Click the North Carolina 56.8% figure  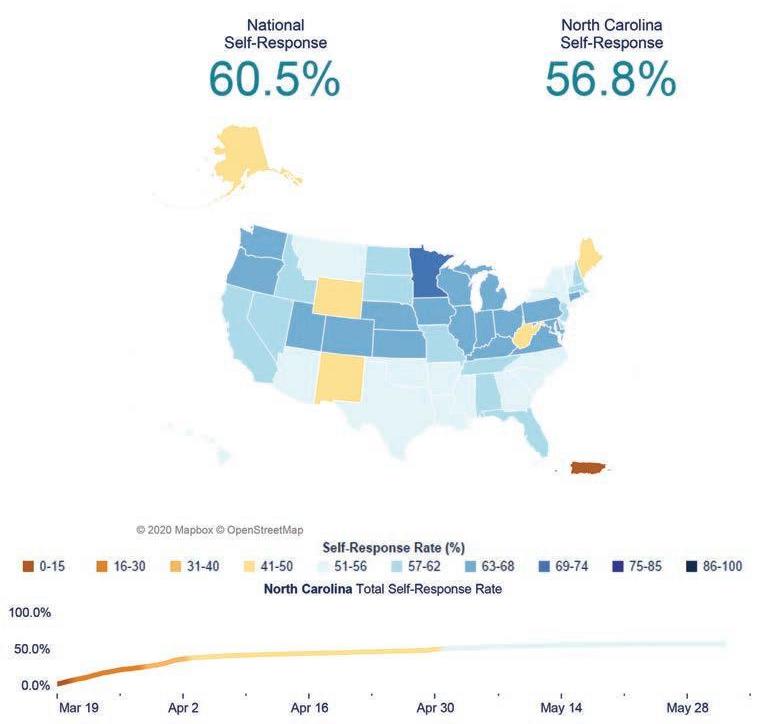(x=611, y=79)
